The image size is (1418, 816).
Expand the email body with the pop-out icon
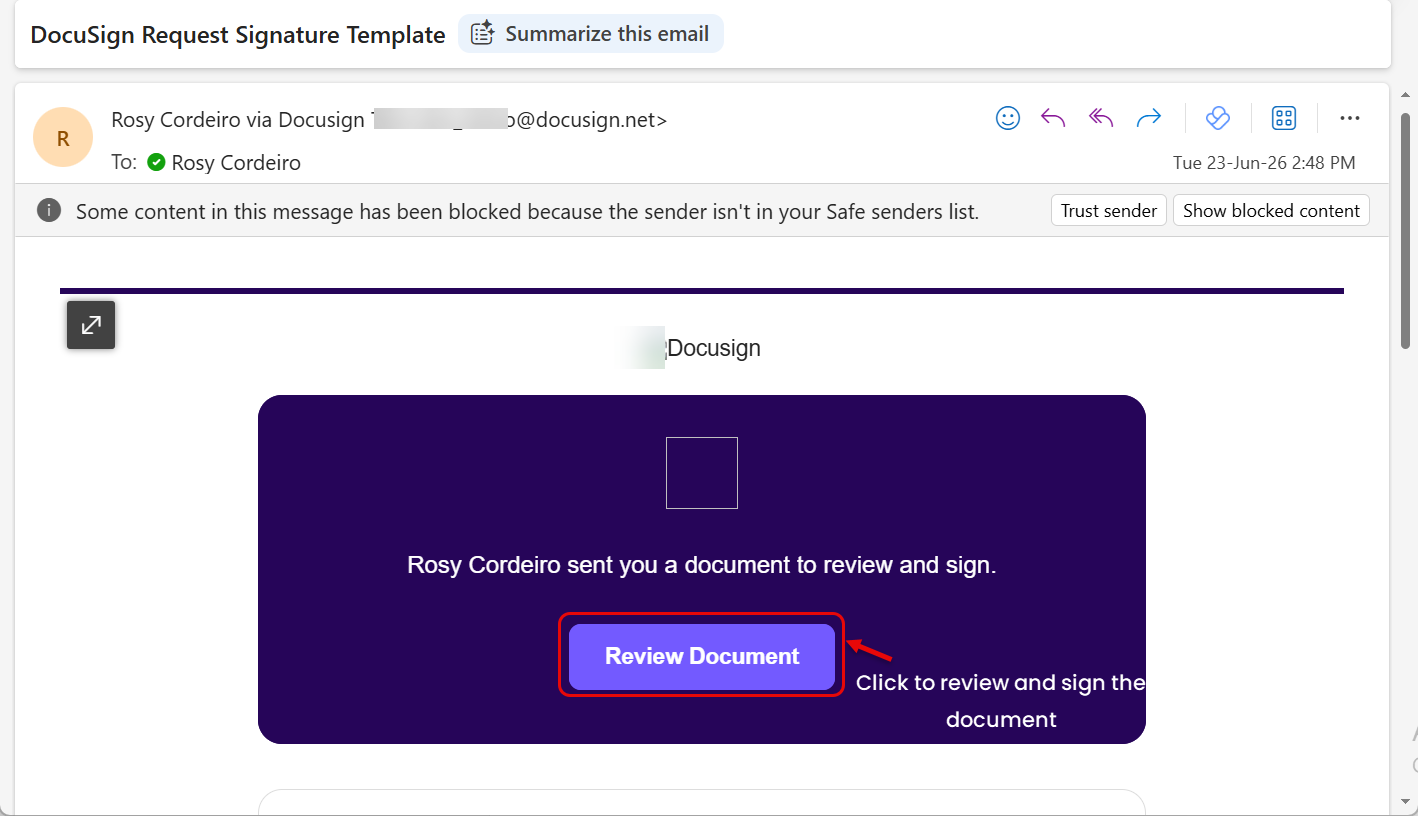coord(91,325)
